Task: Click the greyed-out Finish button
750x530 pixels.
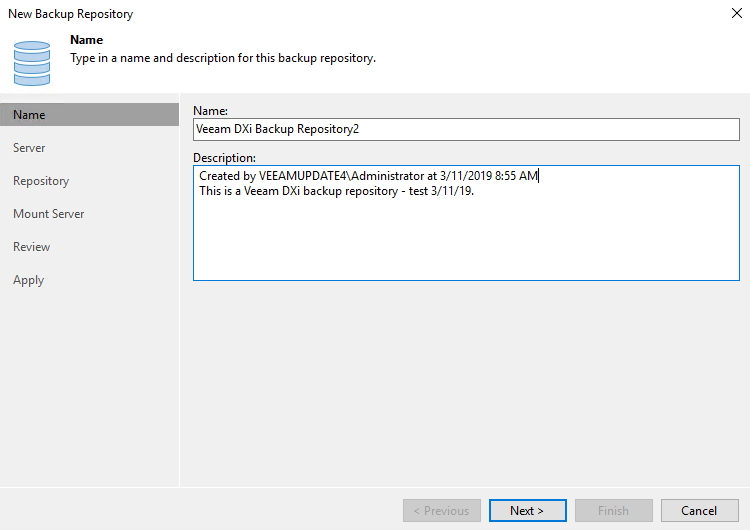Action: [614, 510]
